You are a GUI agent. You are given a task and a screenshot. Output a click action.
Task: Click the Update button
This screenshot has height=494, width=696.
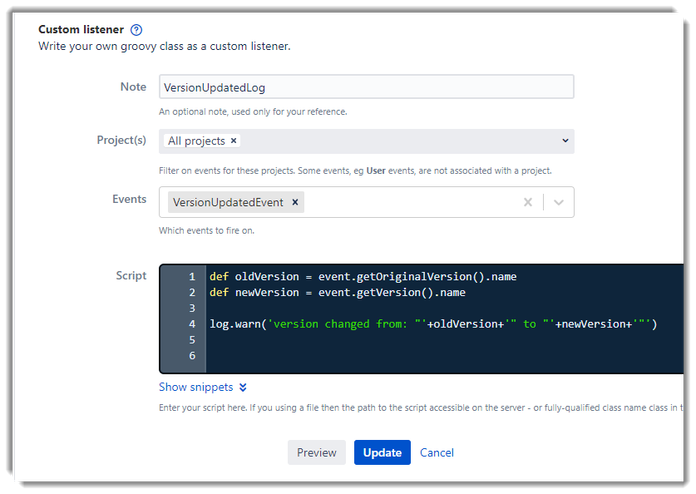click(382, 452)
